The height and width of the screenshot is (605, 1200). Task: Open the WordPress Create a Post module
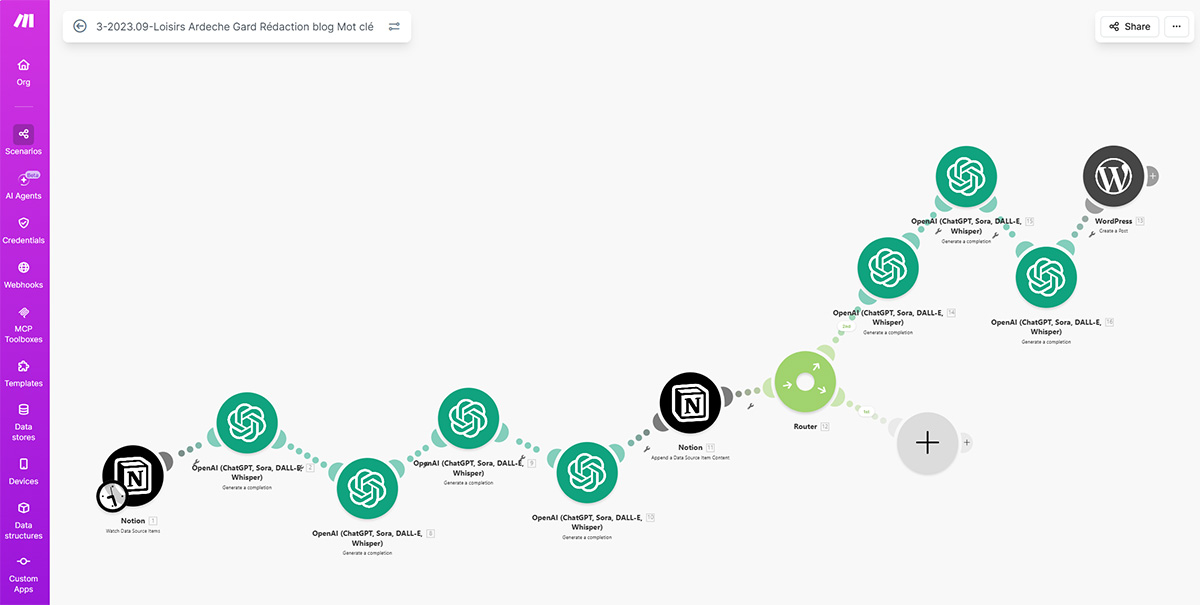[1113, 177]
